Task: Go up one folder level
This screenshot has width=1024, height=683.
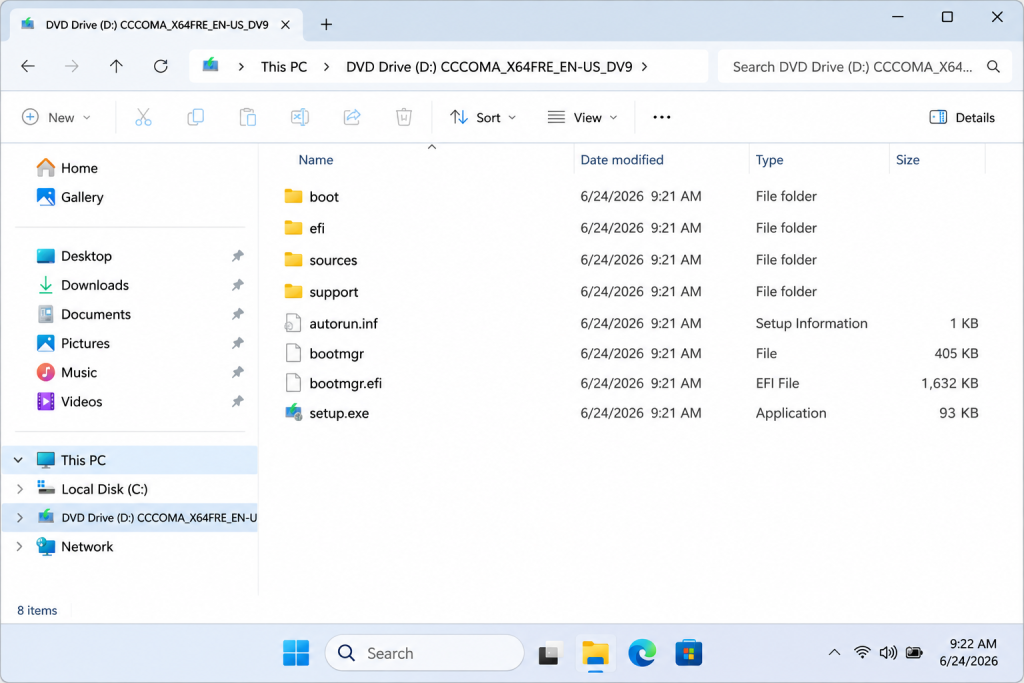Action: click(x=116, y=66)
